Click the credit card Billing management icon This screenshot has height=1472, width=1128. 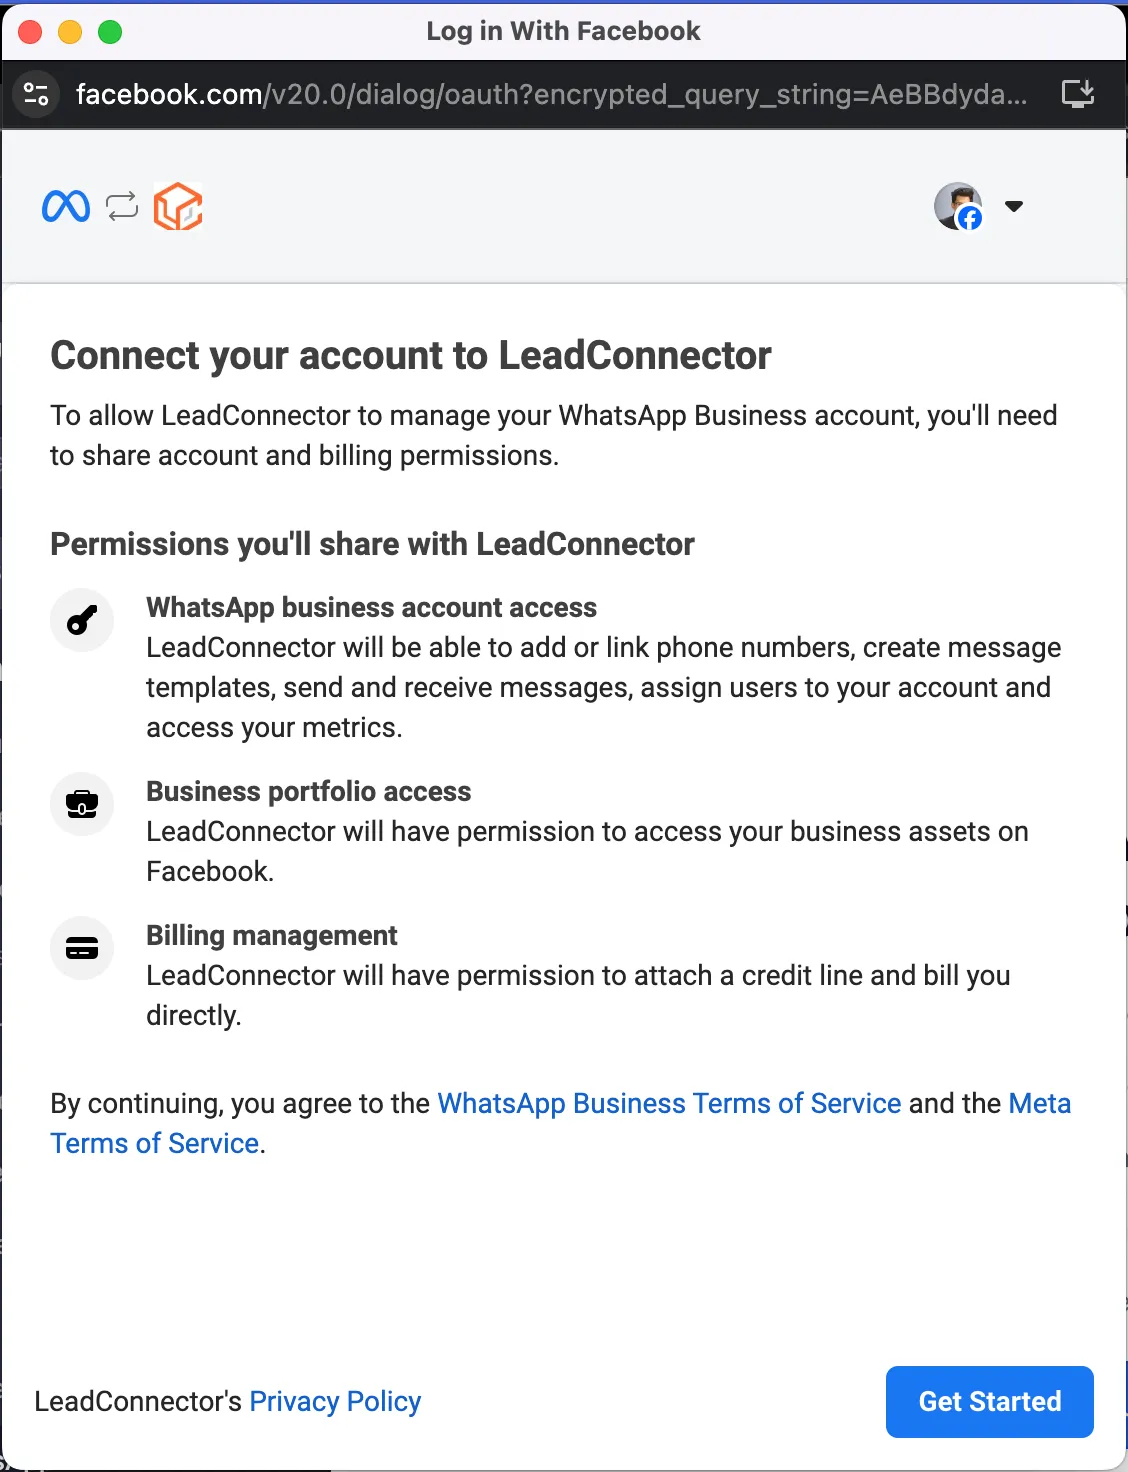pyautogui.click(x=82, y=948)
